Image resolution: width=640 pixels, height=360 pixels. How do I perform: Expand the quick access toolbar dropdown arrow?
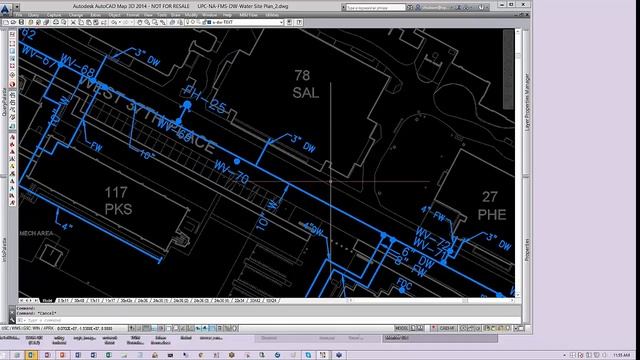coord(17,7)
